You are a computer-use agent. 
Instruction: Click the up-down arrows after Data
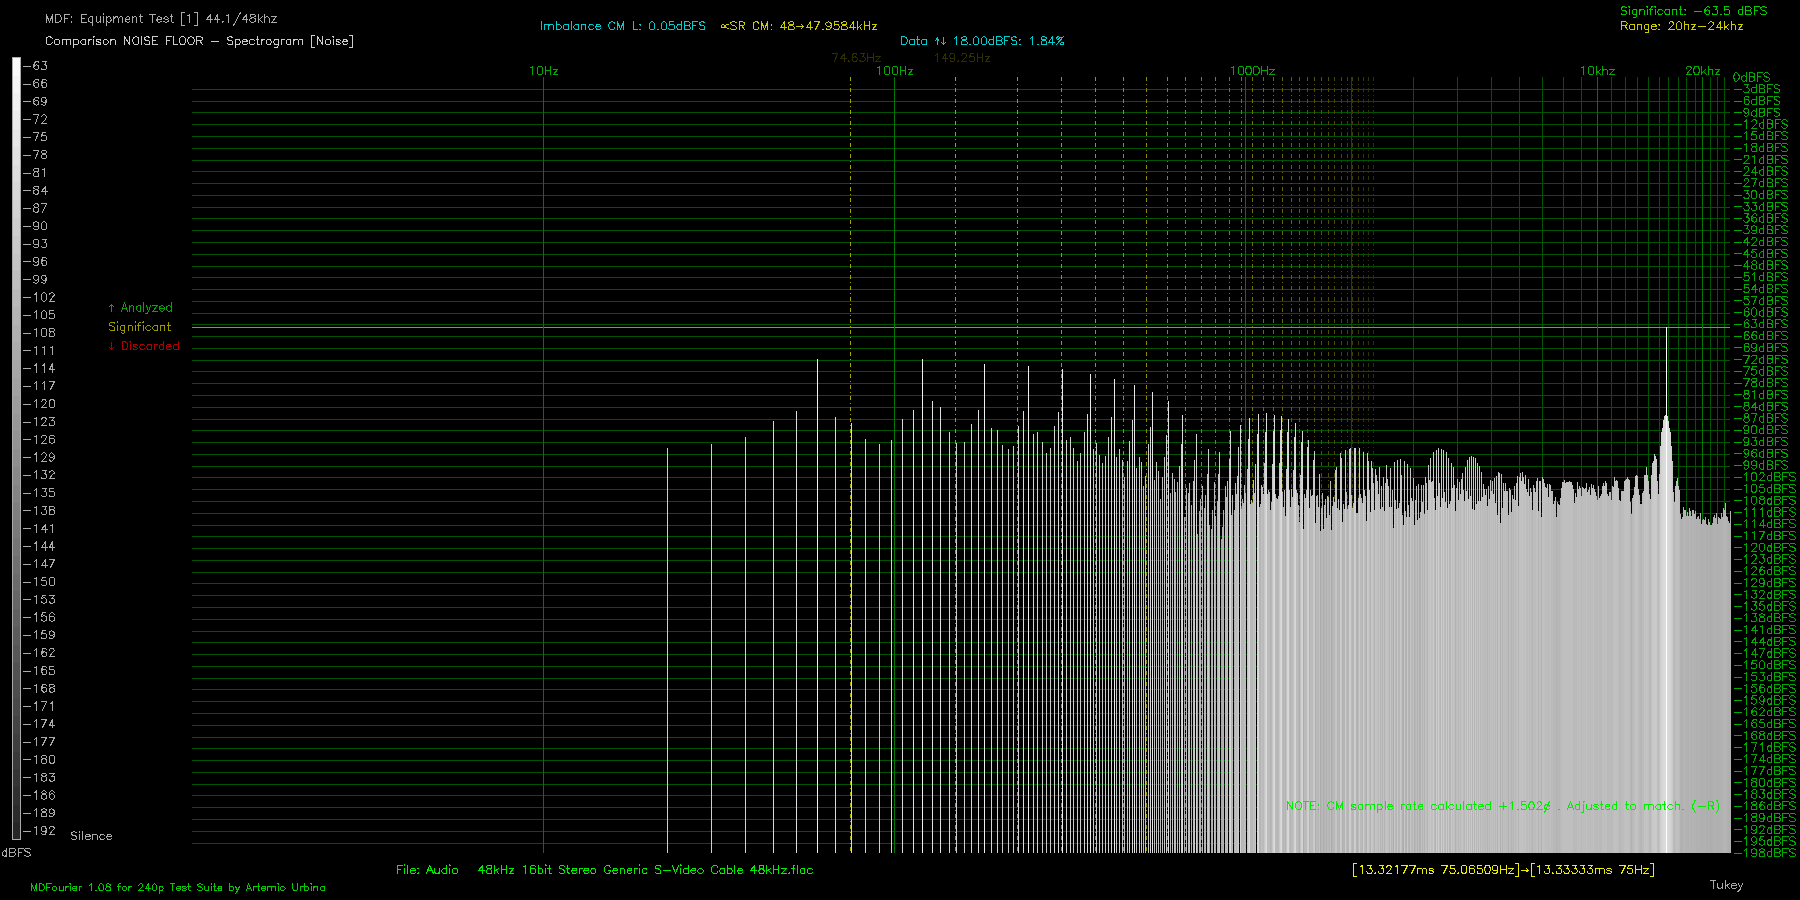[x=940, y=41]
